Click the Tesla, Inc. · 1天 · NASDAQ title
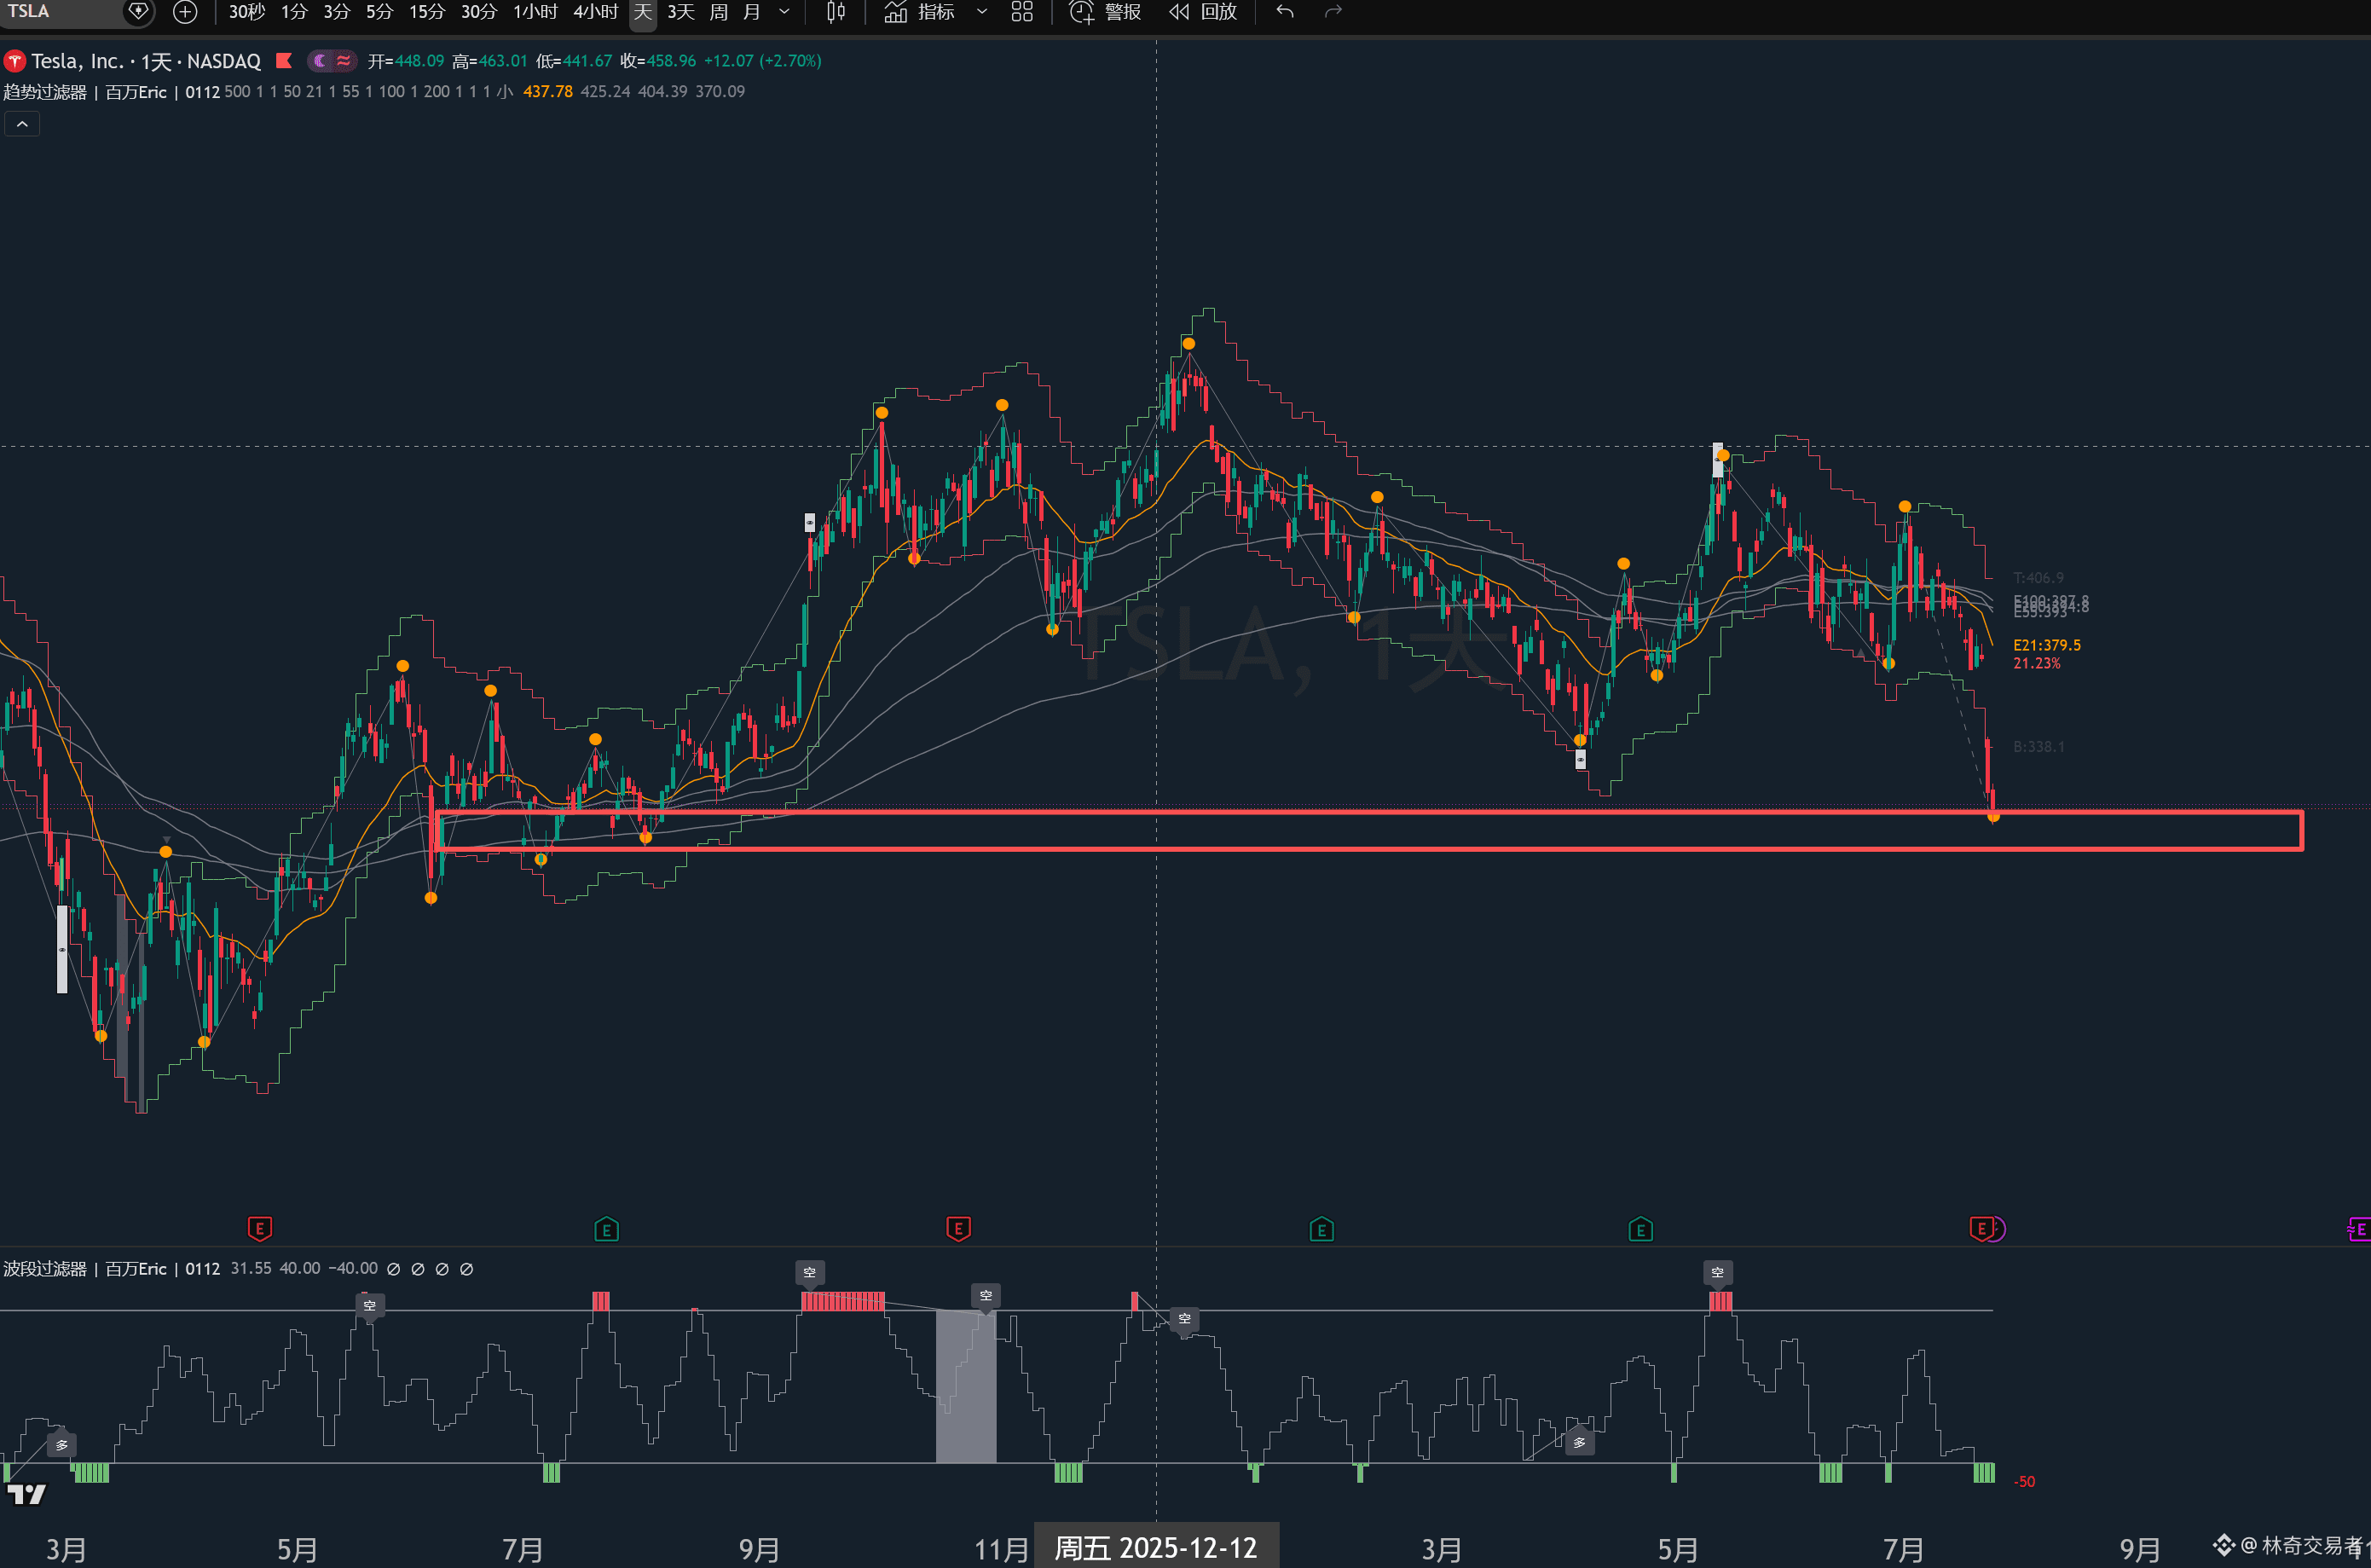Screen dimensions: 2371x1568 coord(146,61)
